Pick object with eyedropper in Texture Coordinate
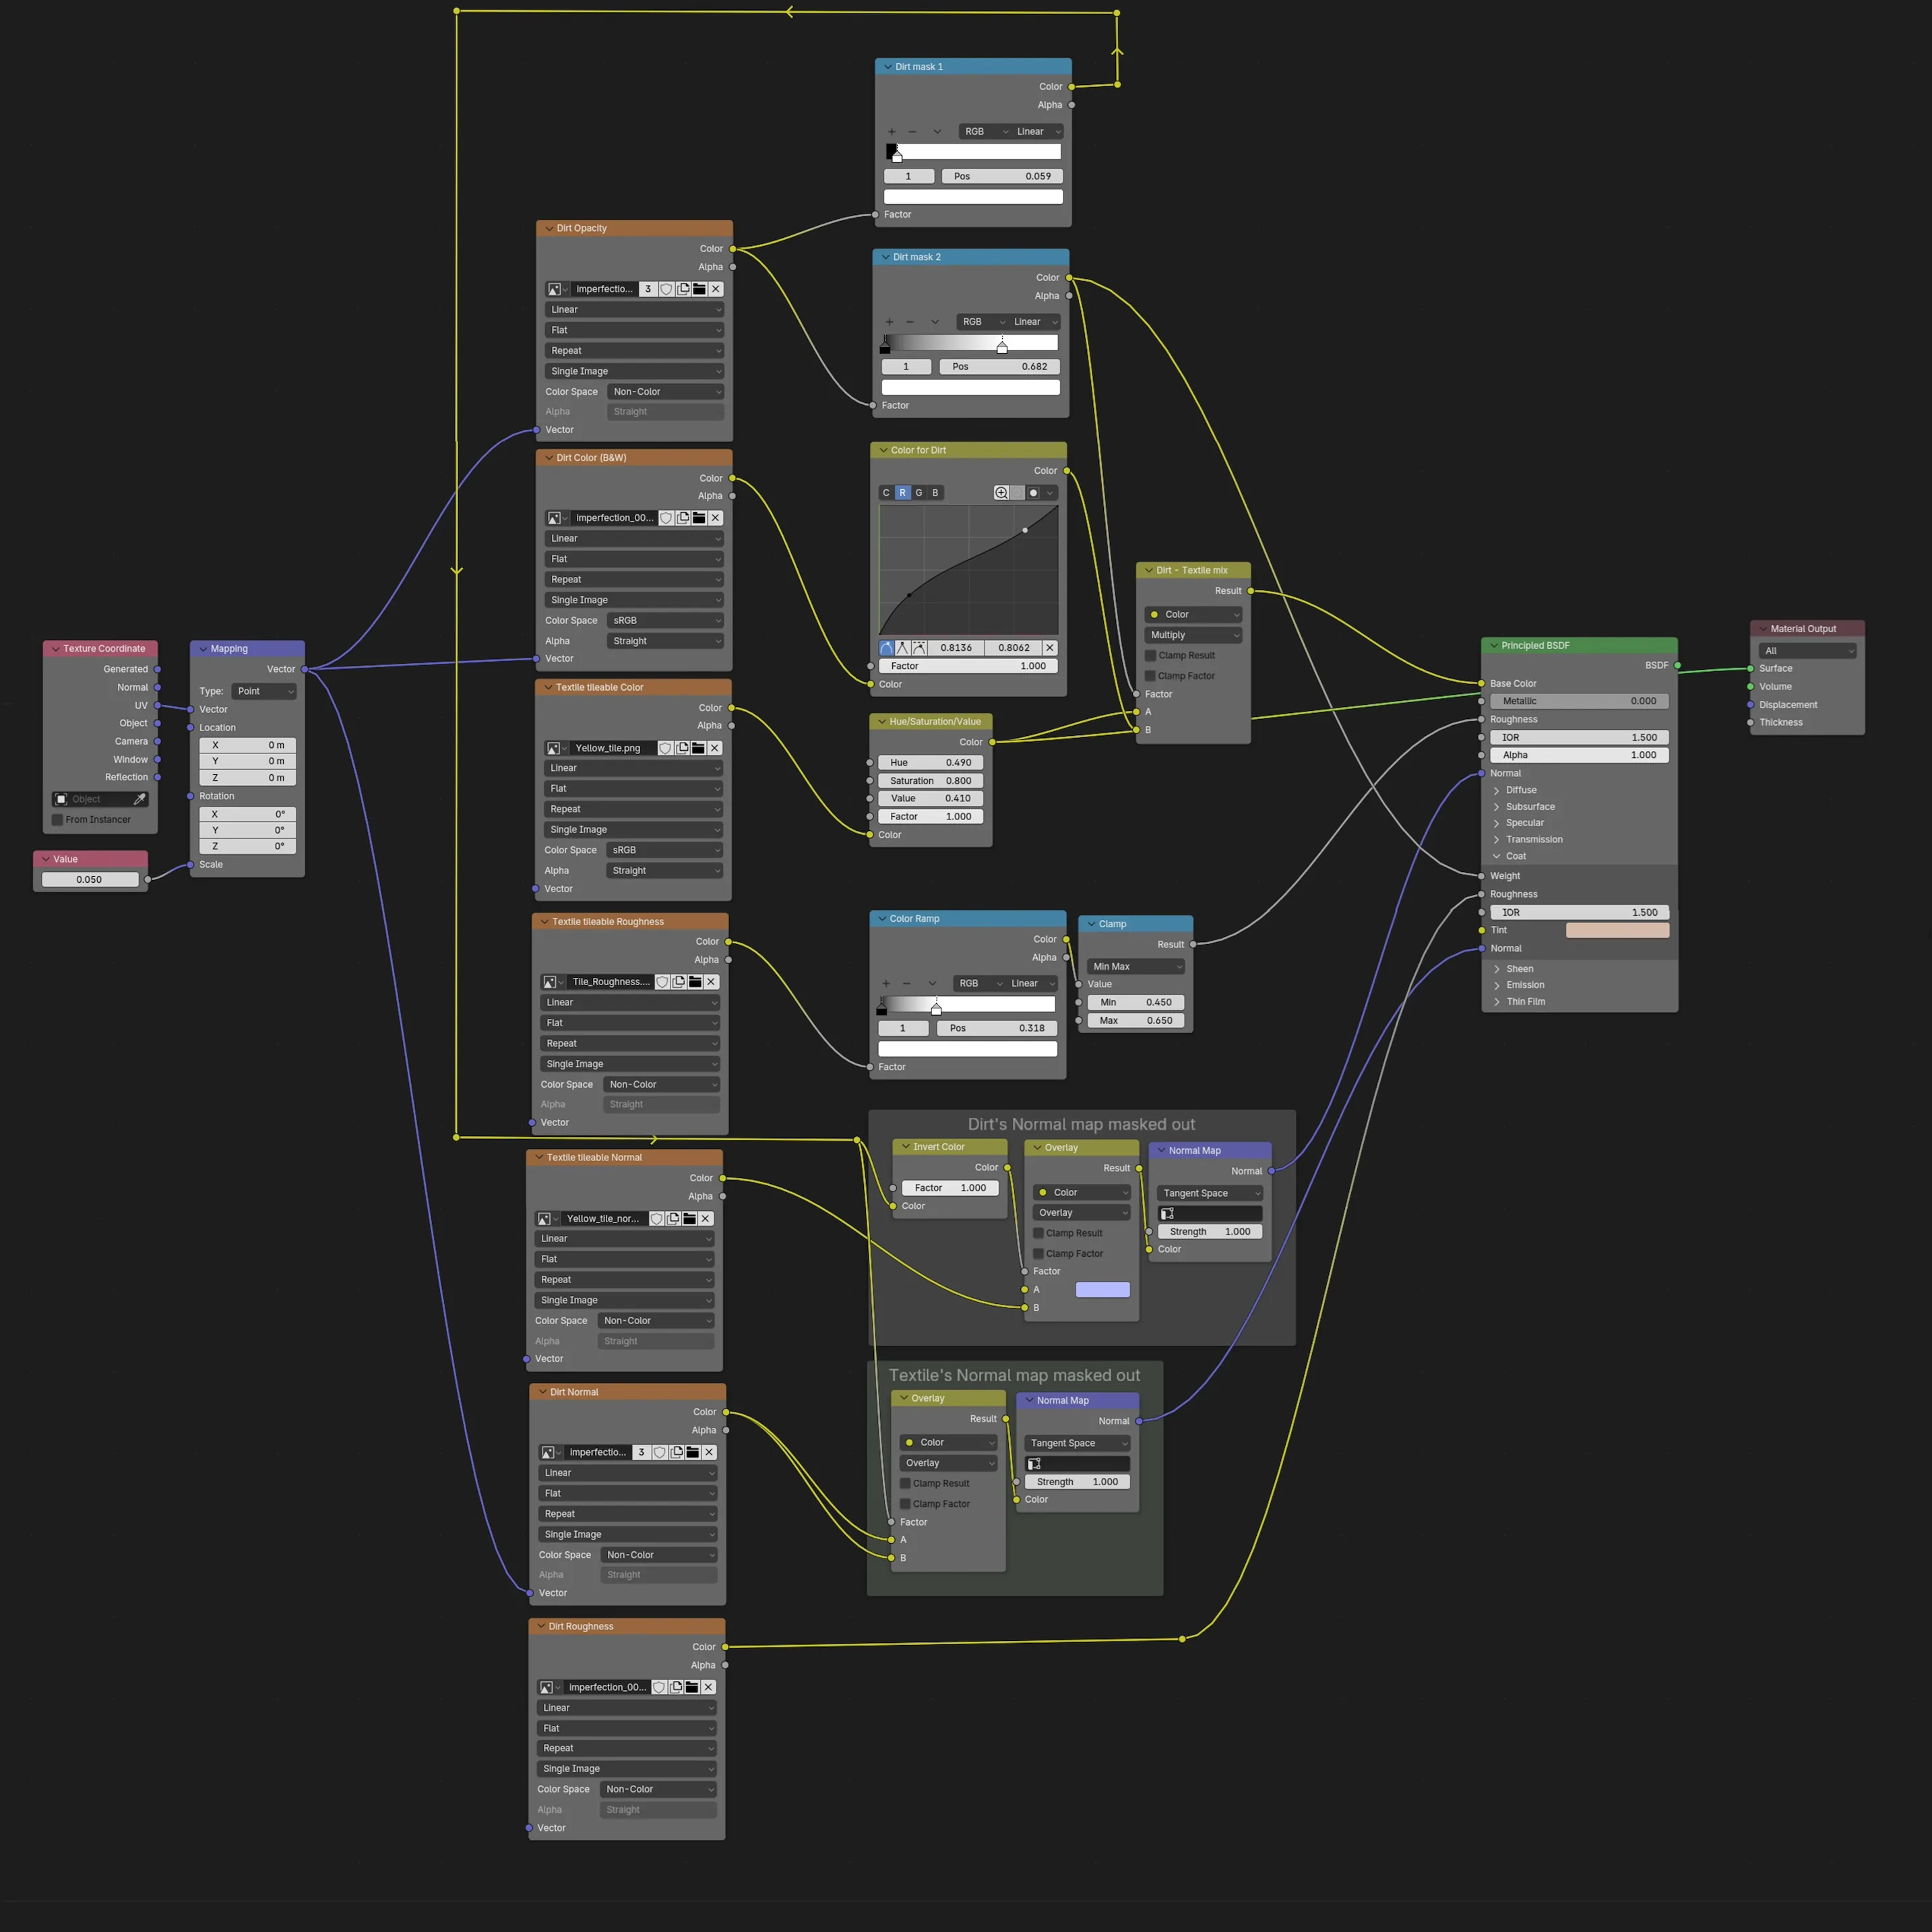Viewport: 1932px width, 1932px height. pos(140,799)
